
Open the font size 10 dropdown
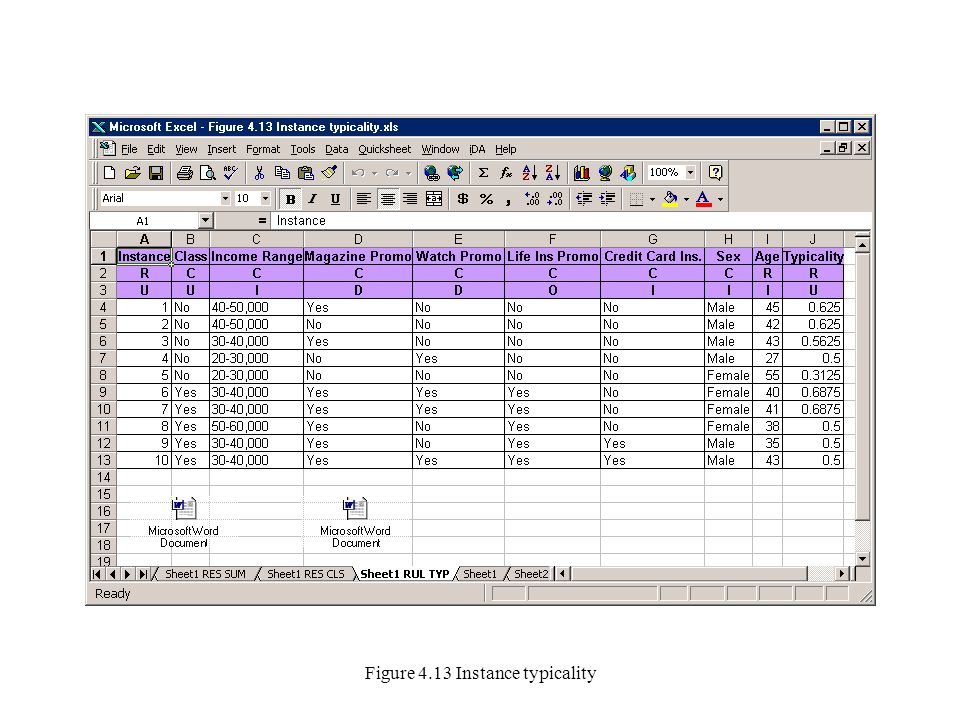[265, 199]
